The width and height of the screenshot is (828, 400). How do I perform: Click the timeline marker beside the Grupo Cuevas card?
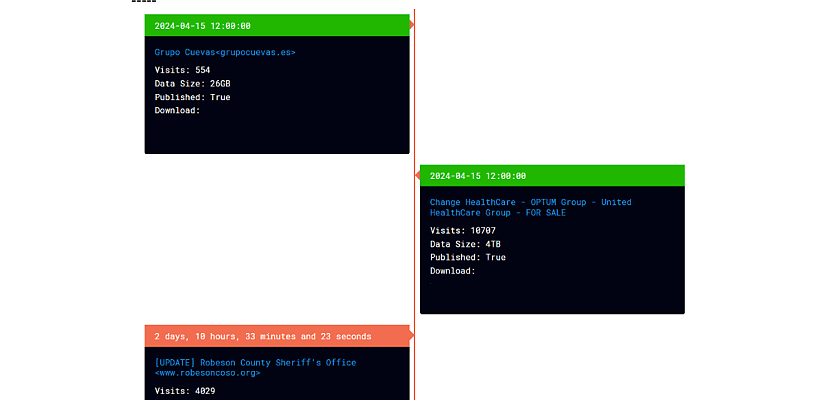coord(412,25)
